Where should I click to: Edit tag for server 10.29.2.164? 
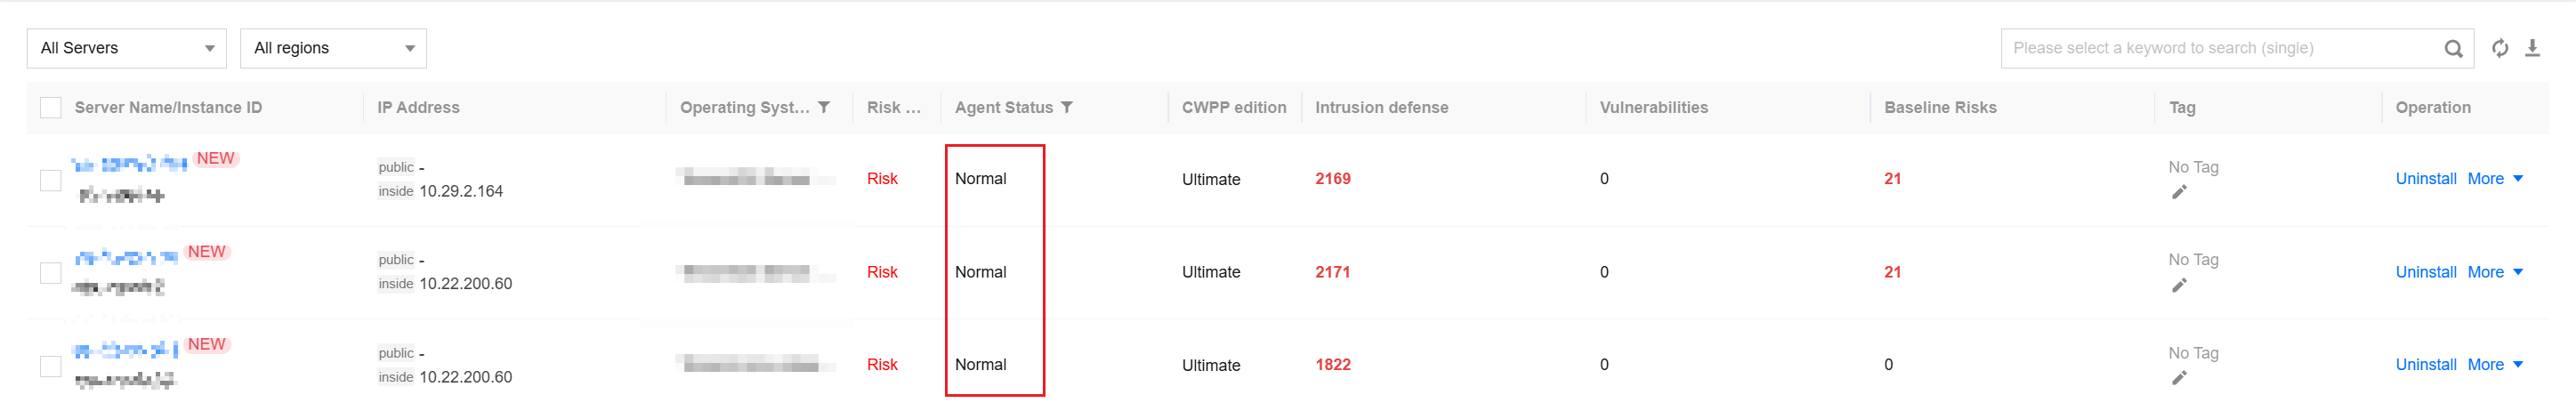(x=2179, y=192)
